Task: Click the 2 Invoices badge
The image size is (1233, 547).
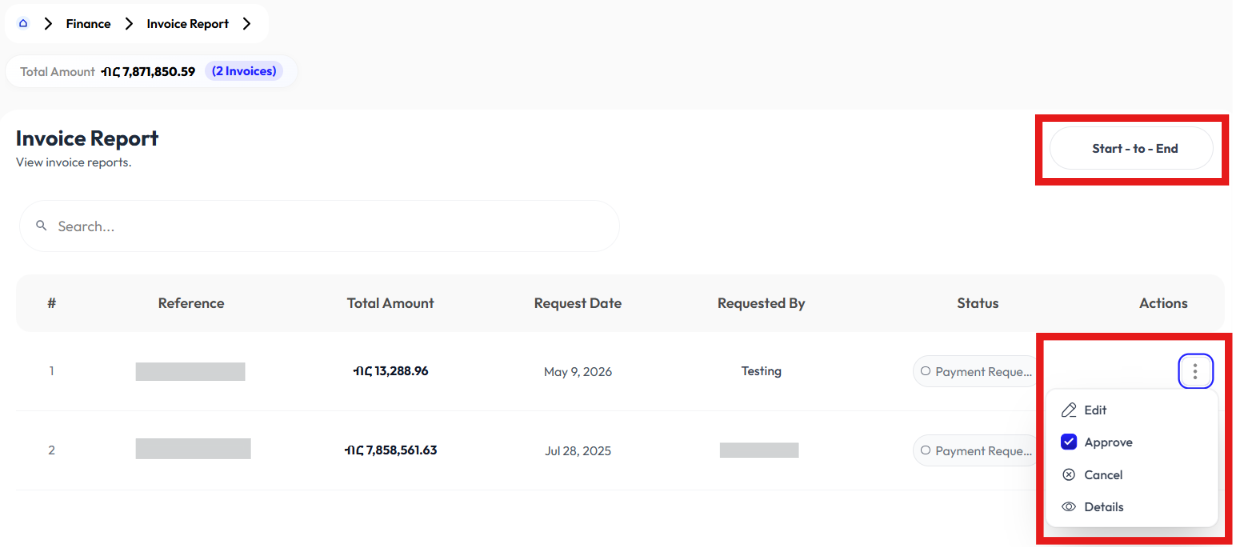Action: coord(244,71)
